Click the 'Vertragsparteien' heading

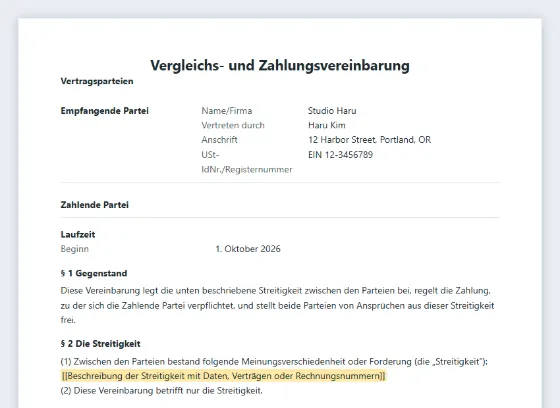97,81
